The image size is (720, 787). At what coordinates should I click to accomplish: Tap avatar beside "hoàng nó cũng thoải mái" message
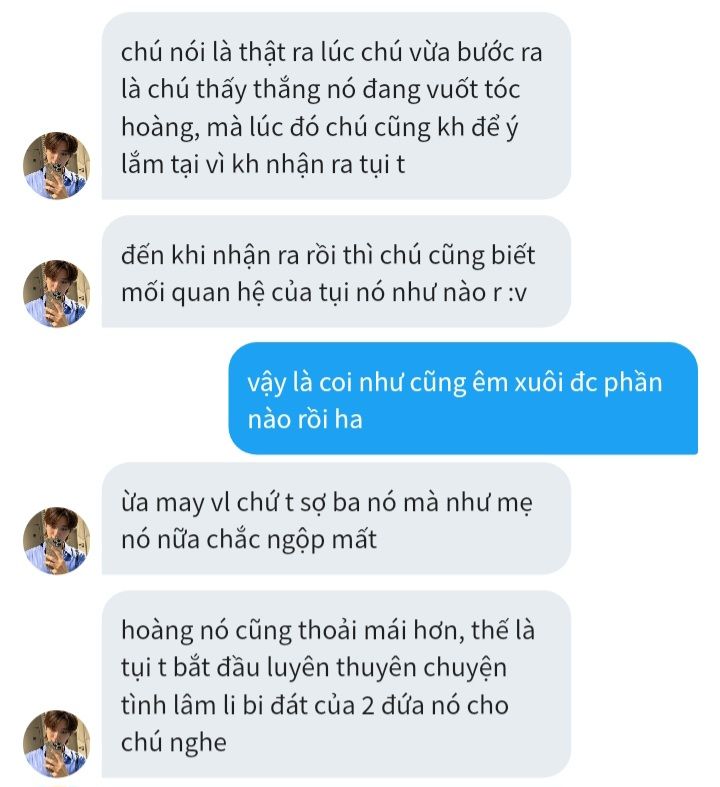[56, 744]
